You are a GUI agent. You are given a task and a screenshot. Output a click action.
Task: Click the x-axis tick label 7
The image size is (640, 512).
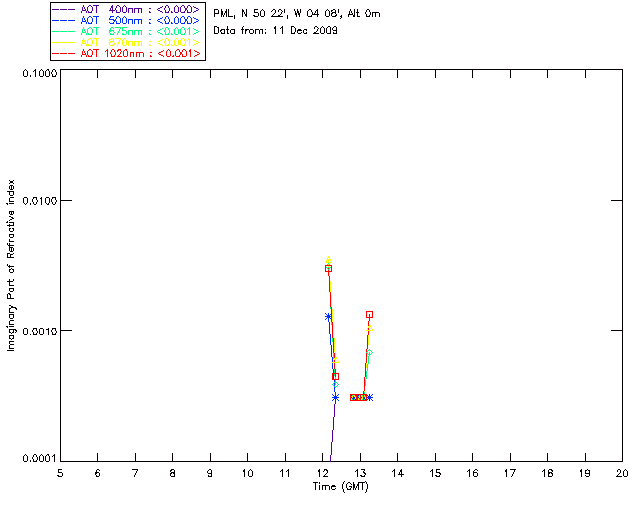click(135, 473)
